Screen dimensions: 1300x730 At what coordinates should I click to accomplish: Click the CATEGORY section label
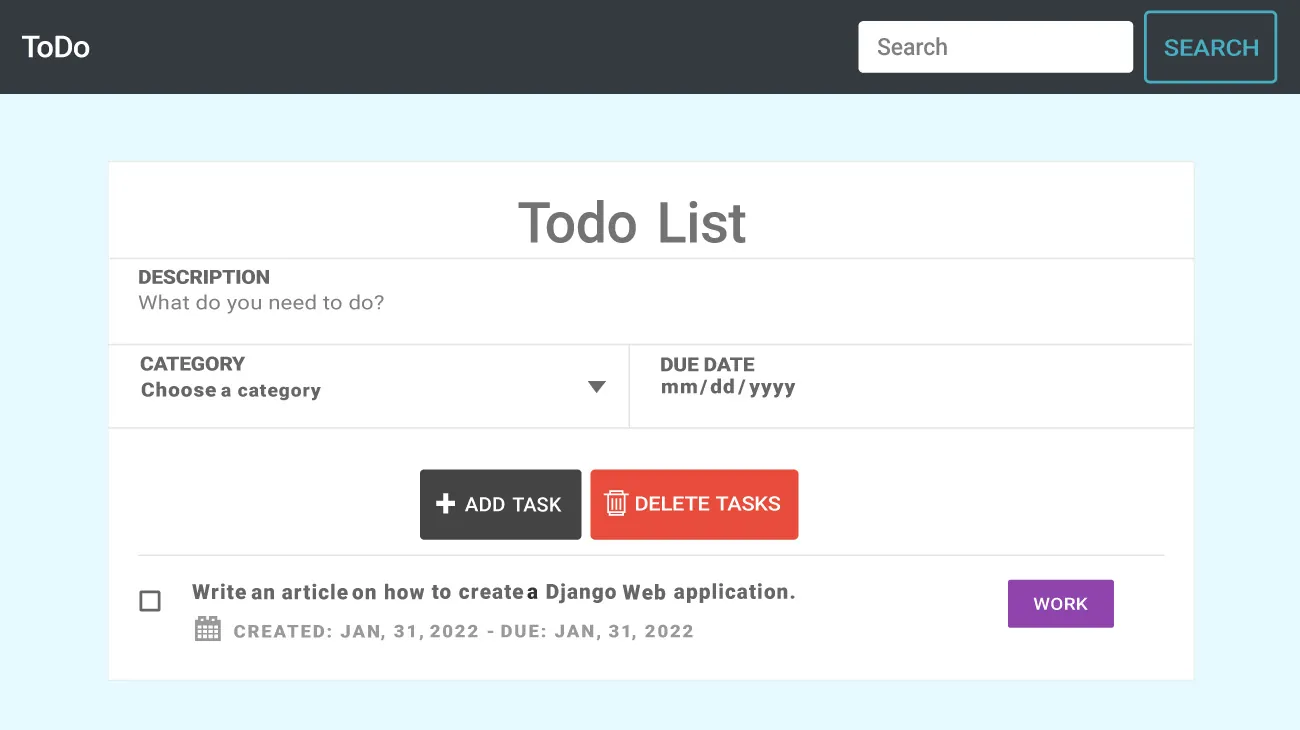pyautogui.click(x=193, y=364)
